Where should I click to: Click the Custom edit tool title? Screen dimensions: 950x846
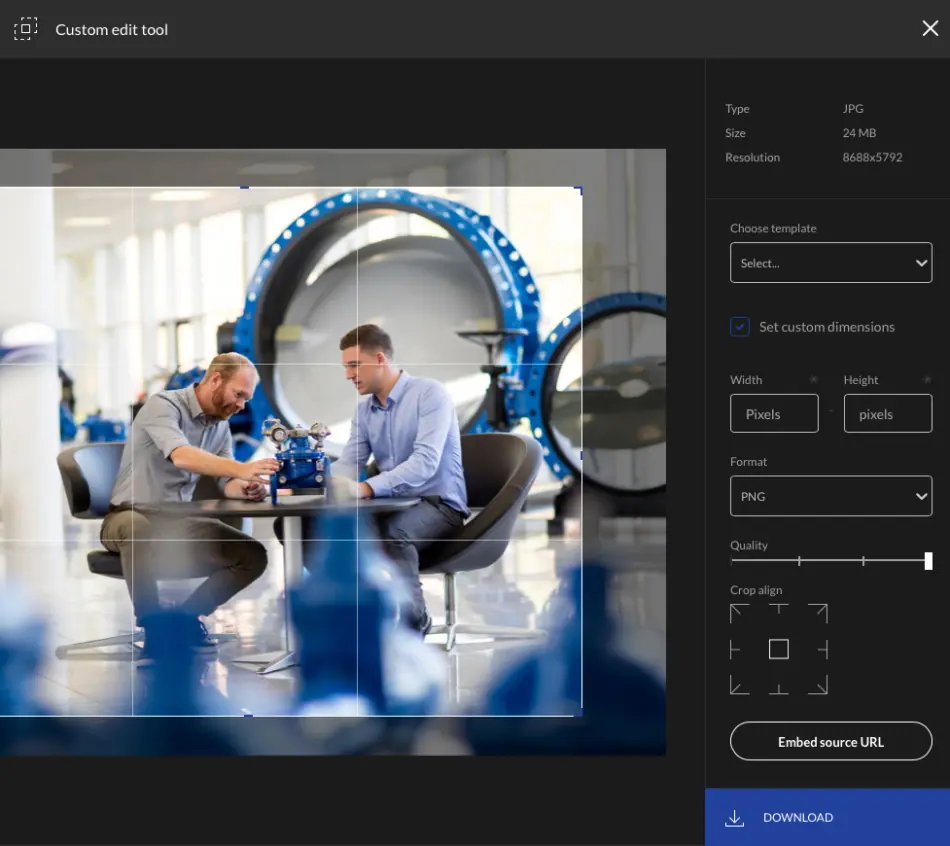coord(111,29)
